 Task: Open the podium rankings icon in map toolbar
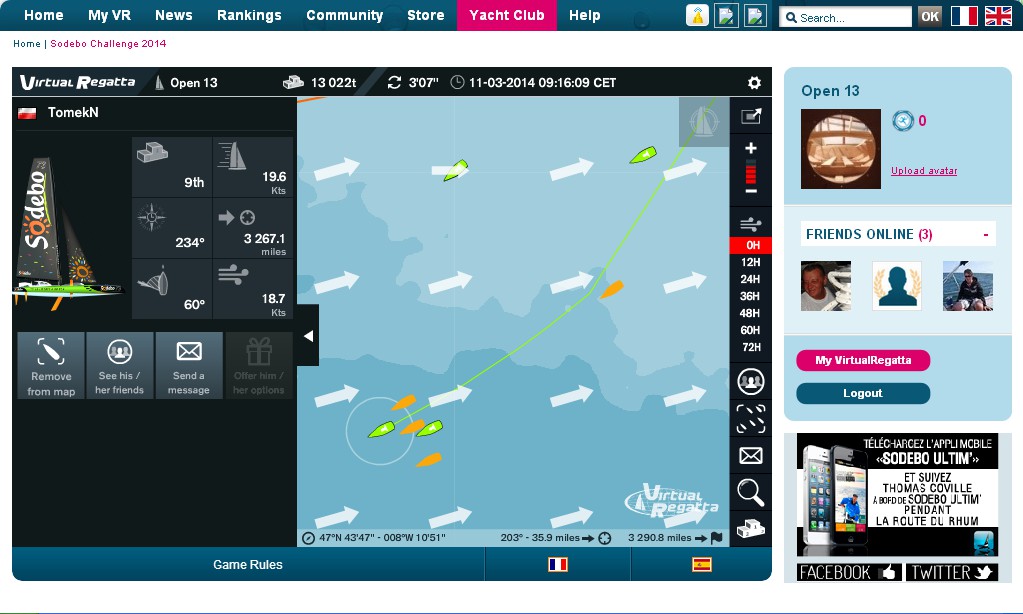[750, 528]
